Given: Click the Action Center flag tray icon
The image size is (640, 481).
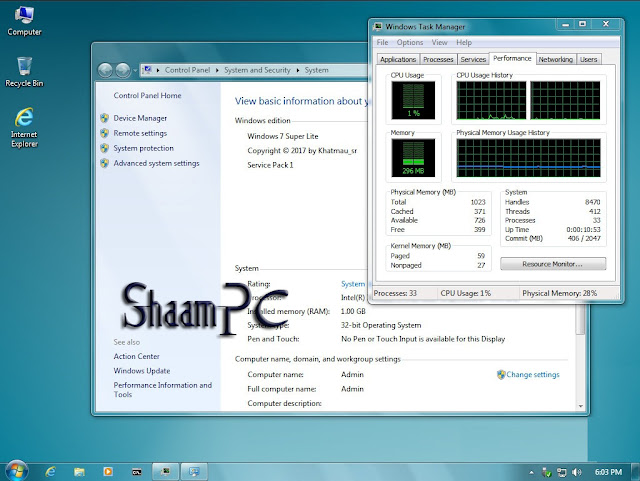Looking at the screenshot, I should click(x=547, y=472).
